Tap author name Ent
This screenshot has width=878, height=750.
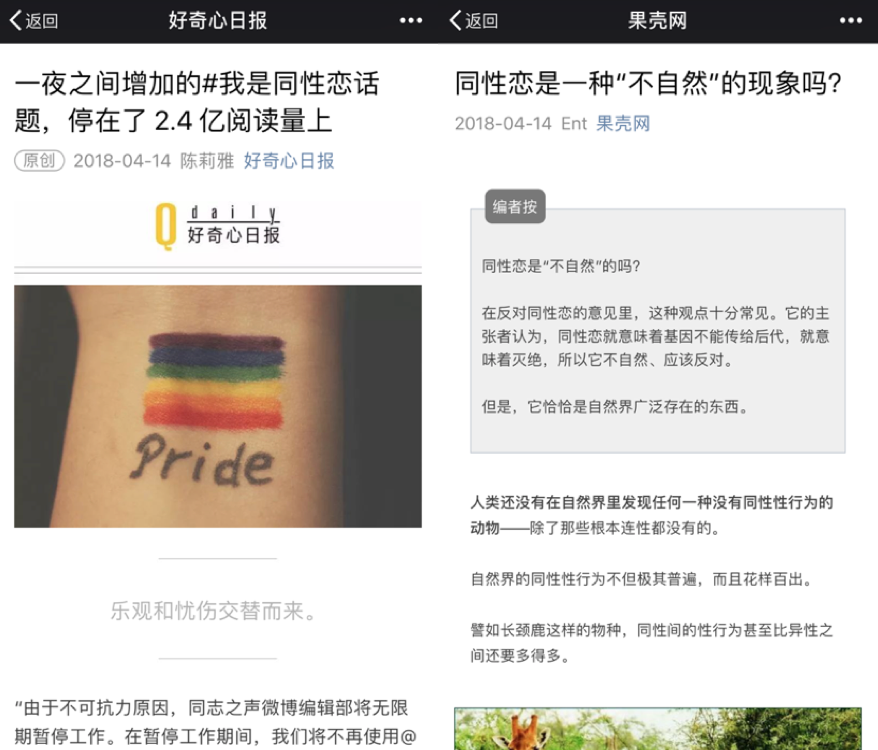(574, 123)
